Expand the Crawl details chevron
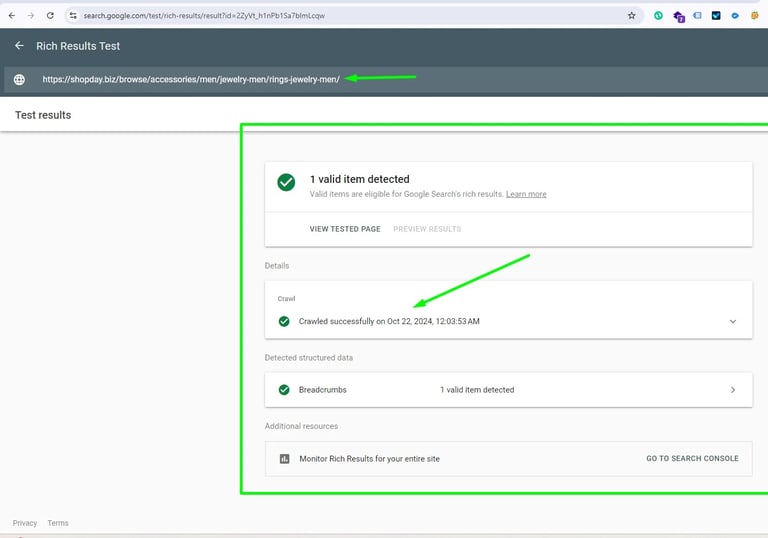768x538 pixels. tap(733, 321)
